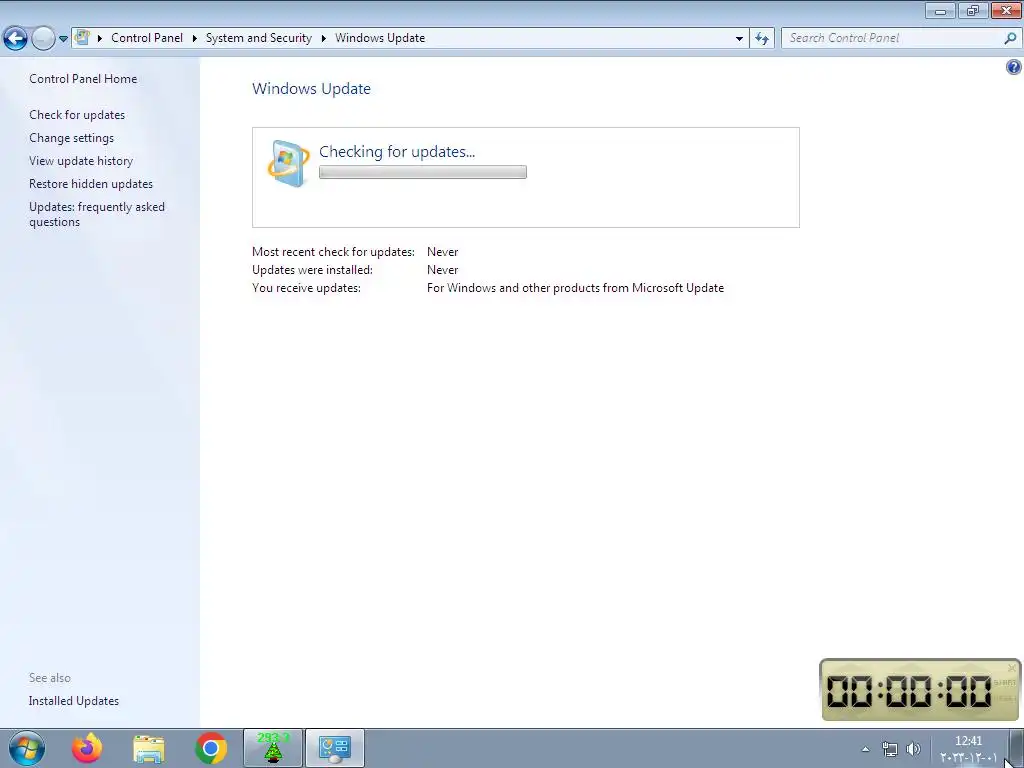Click the Control Panel address bar icon
The image size is (1024, 768).
tap(82, 37)
